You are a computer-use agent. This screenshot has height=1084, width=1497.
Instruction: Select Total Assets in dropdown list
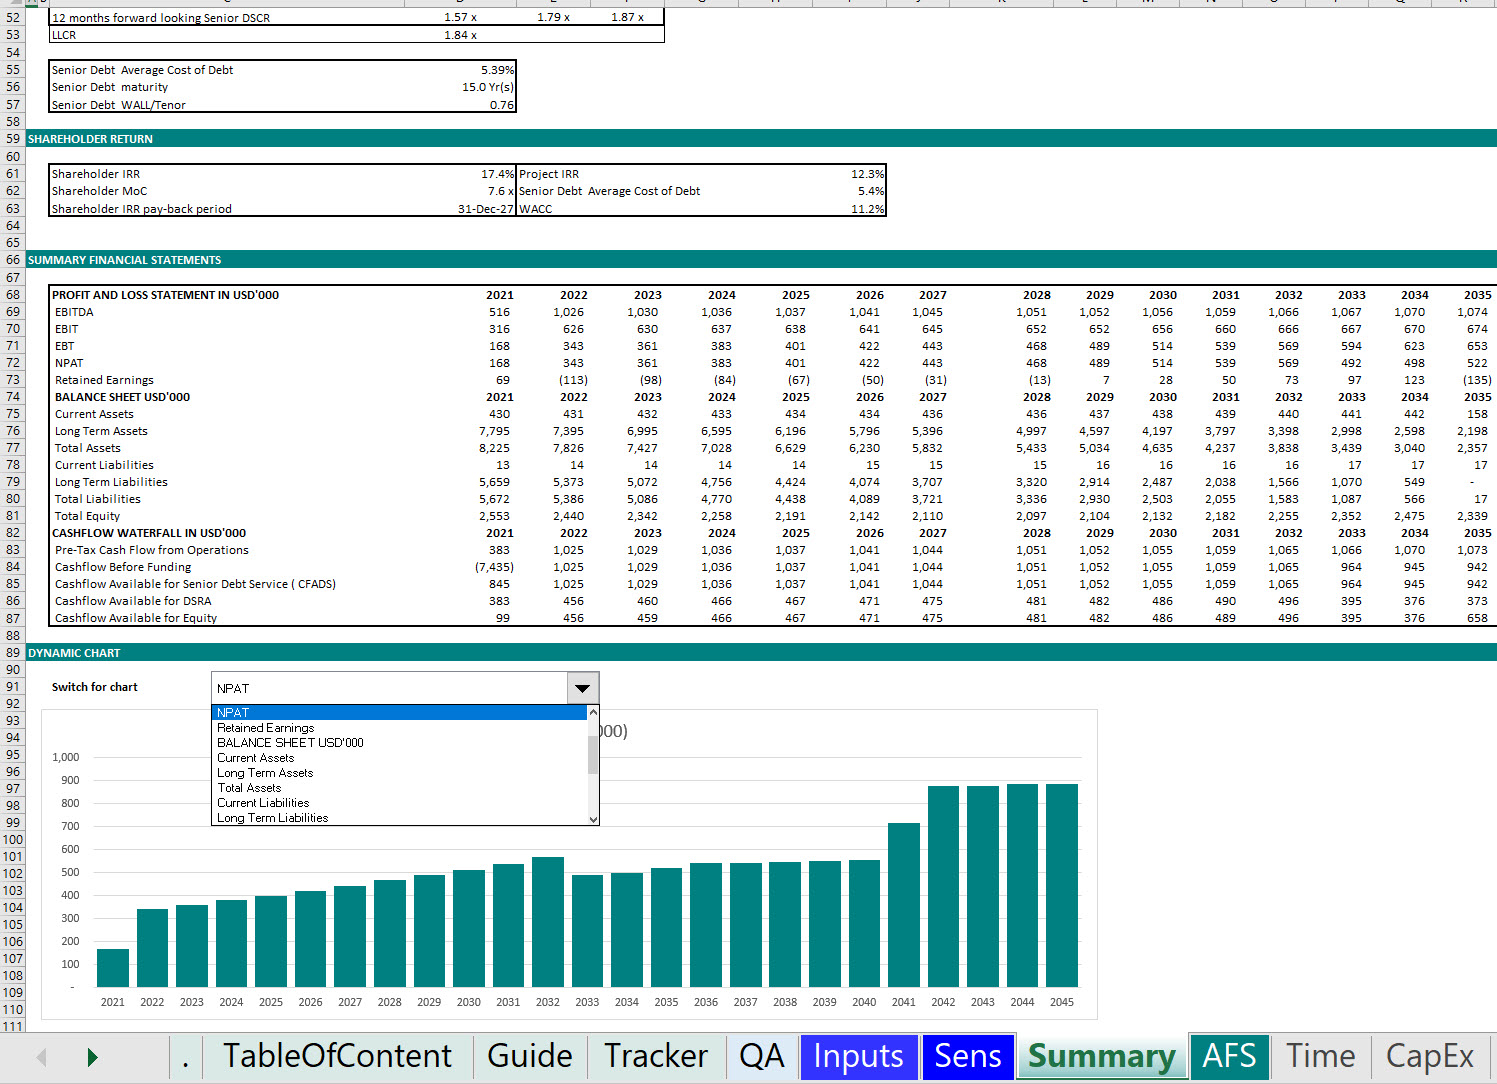pos(399,788)
